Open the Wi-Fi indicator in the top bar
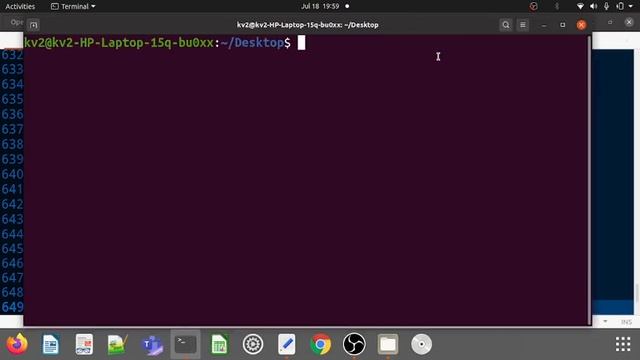The width and height of the screenshot is (640, 360). (580, 6)
